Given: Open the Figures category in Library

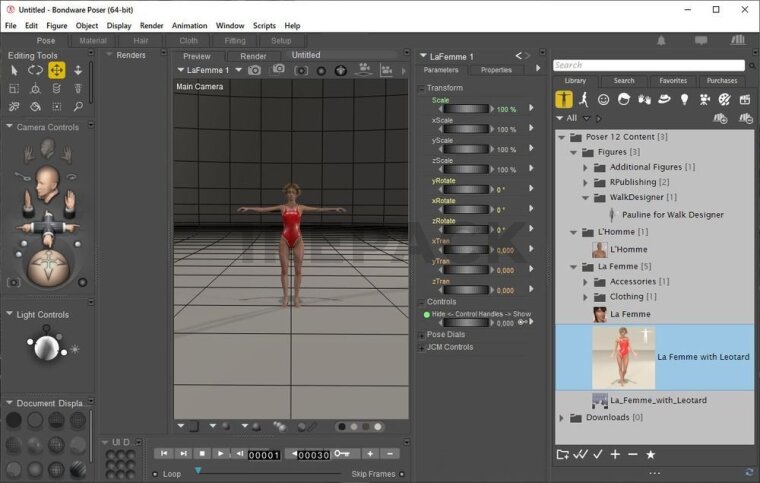Looking at the screenshot, I should pos(565,100).
